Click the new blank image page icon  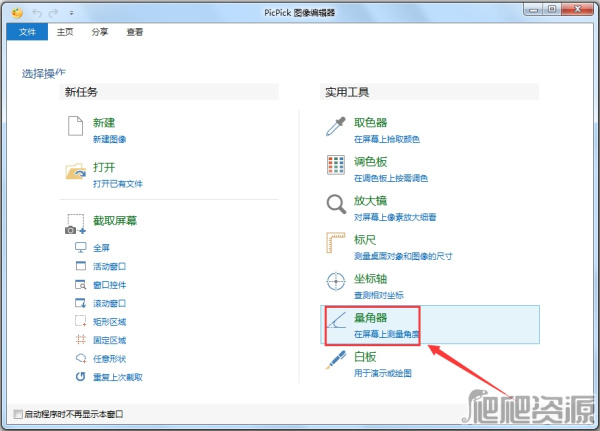(75, 126)
